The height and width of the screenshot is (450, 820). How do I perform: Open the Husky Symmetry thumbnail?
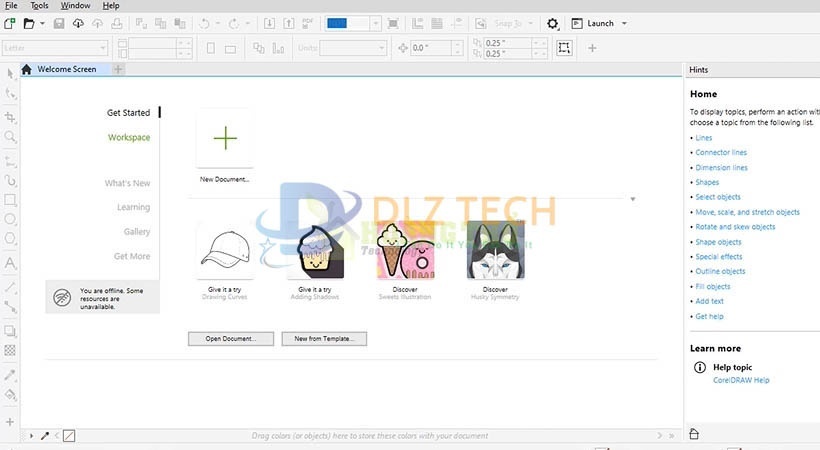[x=497, y=250]
